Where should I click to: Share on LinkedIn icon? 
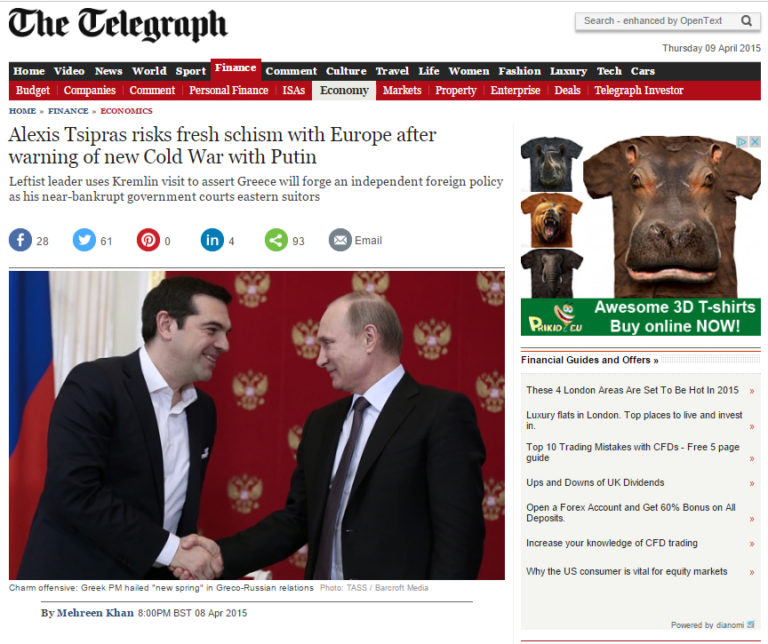(x=212, y=240)
